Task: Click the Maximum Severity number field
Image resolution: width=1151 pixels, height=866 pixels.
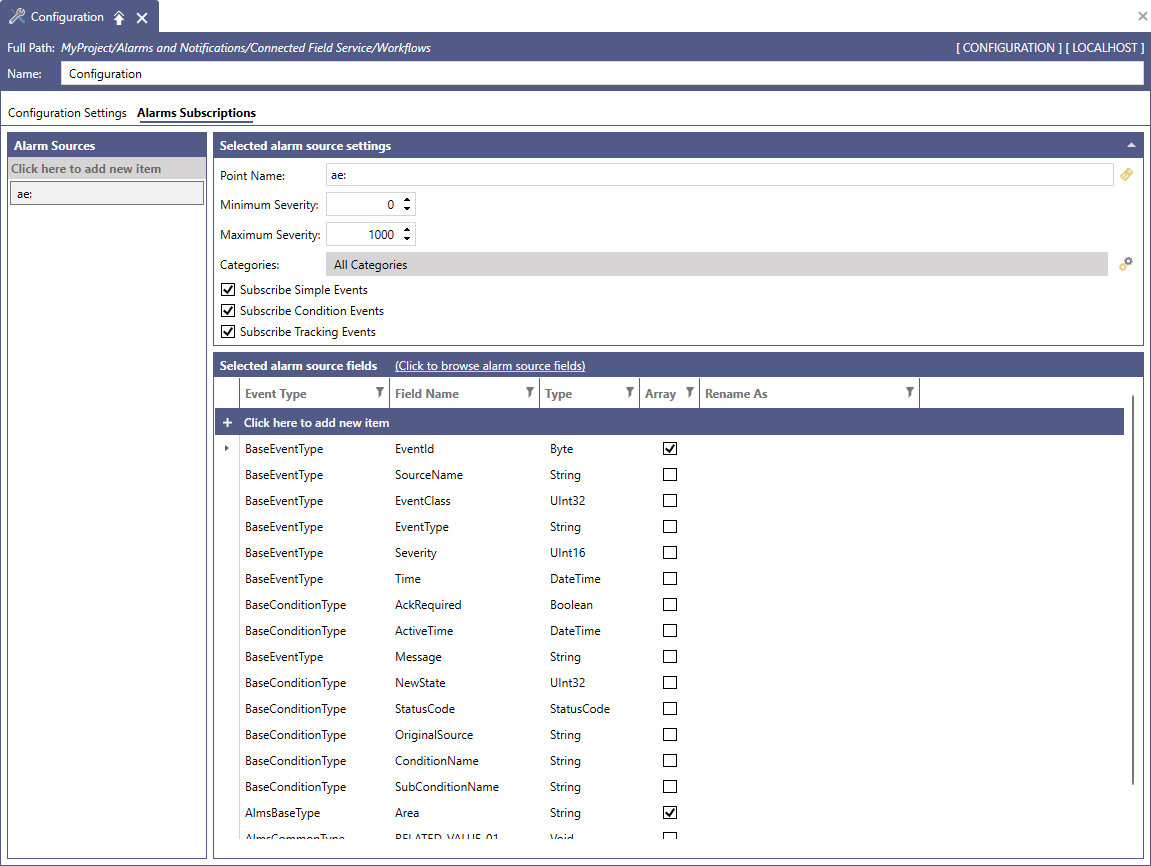Action: click(x=363, y=235)
